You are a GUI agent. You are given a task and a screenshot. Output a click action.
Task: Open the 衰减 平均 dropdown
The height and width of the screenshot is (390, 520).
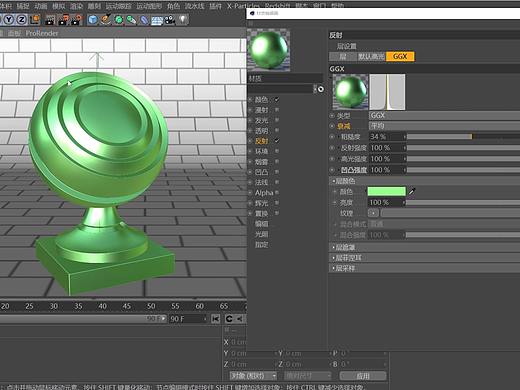click(444, 126)
